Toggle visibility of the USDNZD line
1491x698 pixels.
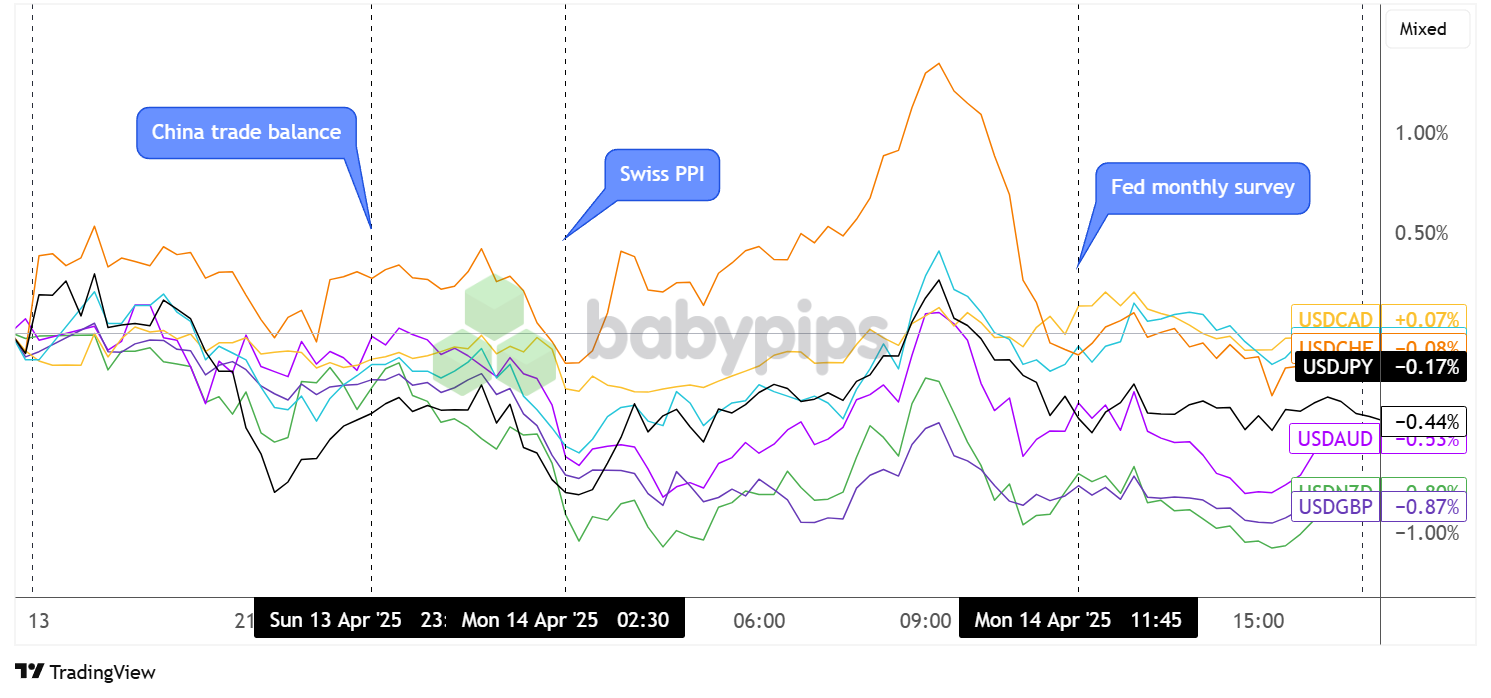coord(1334,489)
